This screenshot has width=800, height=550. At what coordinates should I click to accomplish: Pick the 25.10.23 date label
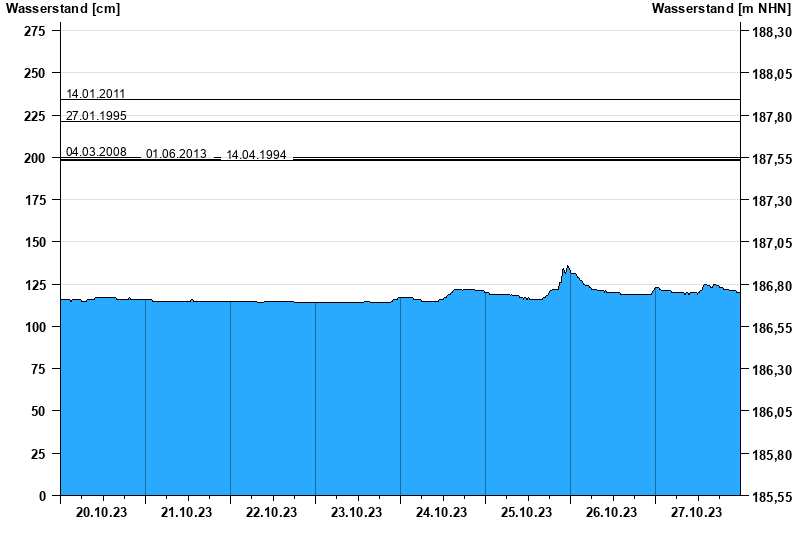pos(527,512)
